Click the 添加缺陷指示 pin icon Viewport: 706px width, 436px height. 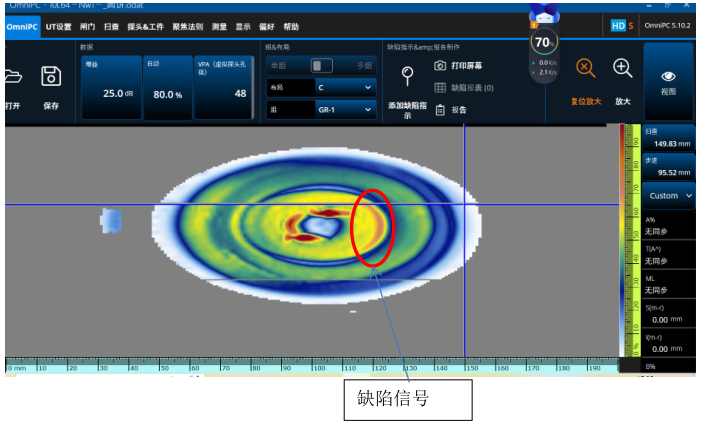click(407, 76)
